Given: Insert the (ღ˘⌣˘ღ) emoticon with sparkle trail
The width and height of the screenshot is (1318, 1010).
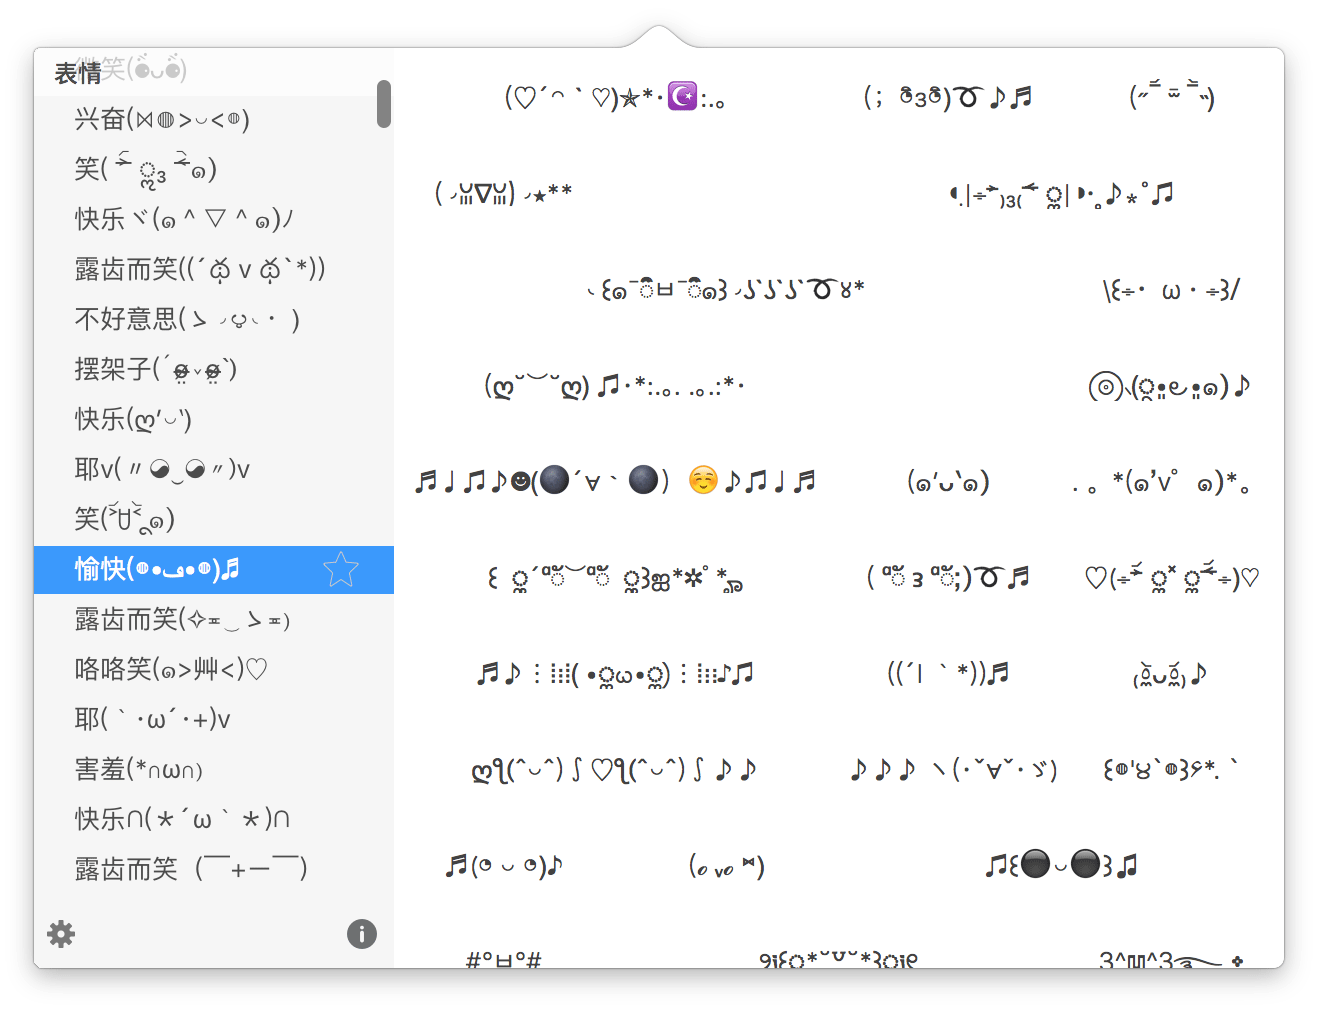Looking at the screenshot, I should [614, 385].
